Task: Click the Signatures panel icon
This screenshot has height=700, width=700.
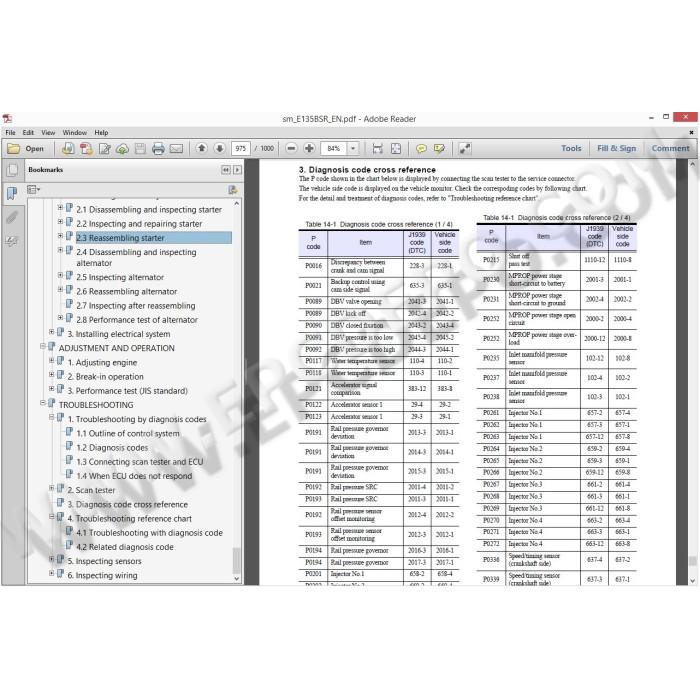Action: coord(12,242)
